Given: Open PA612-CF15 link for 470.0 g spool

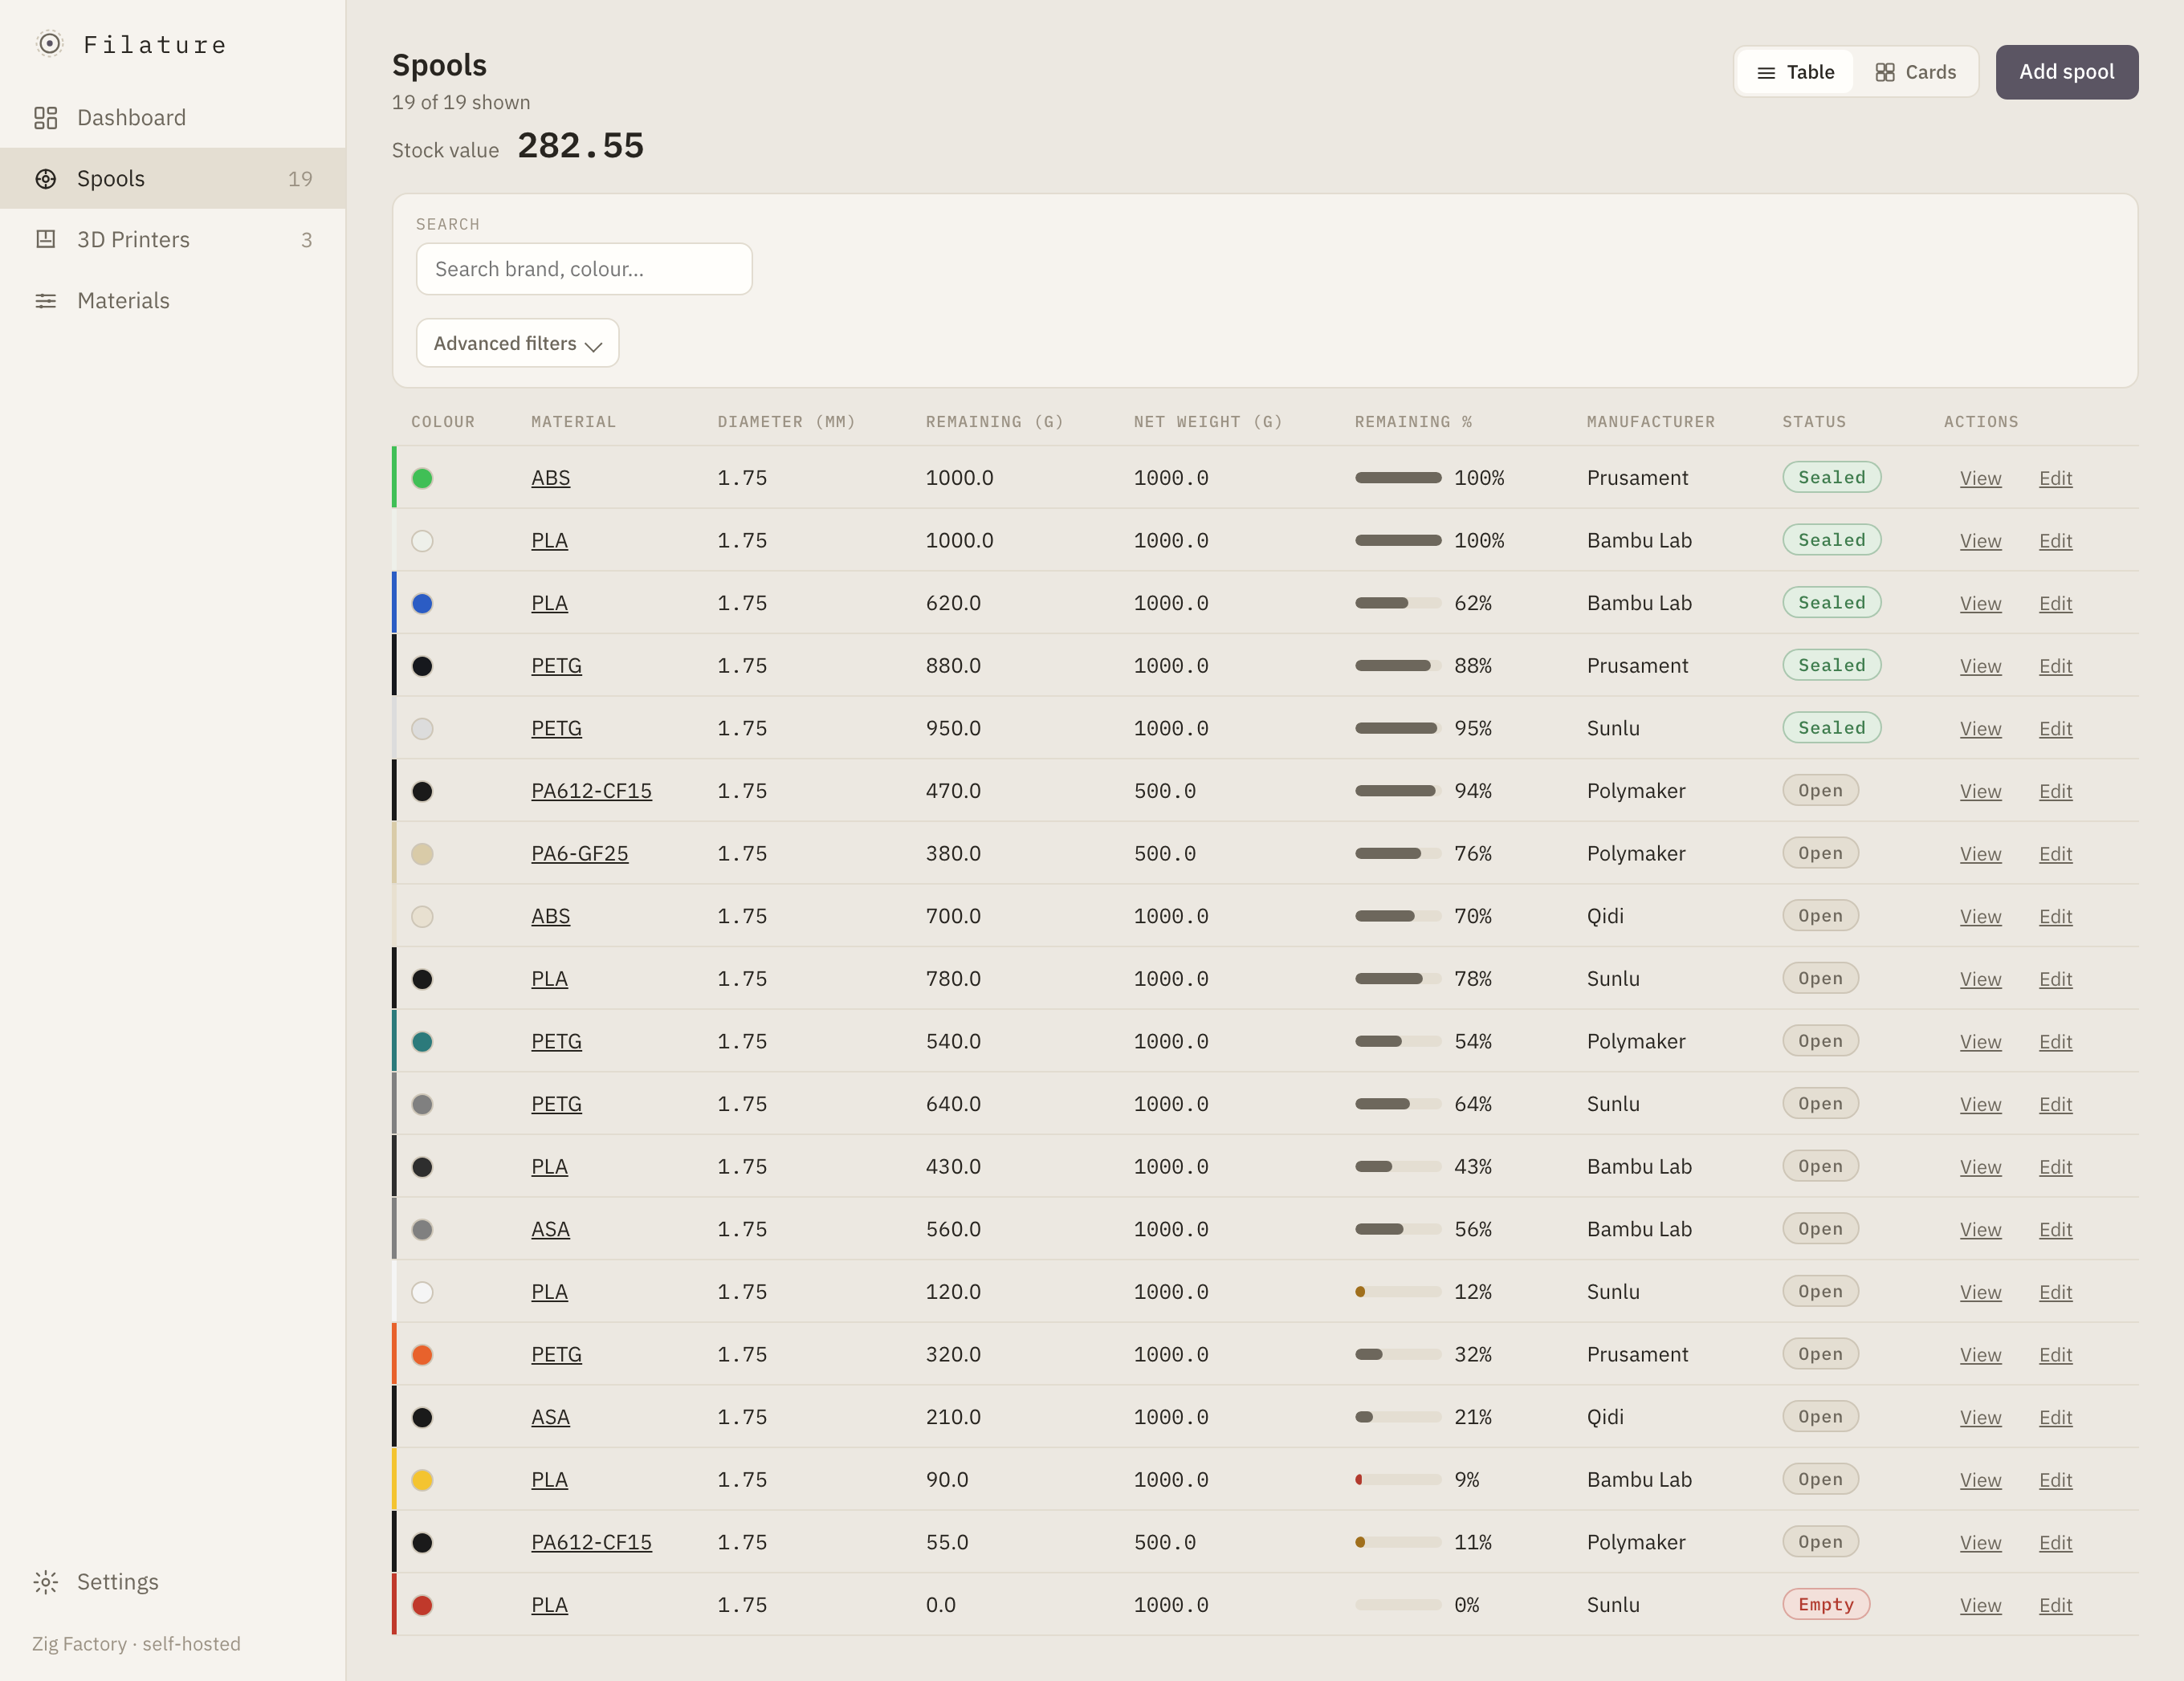Looking at the screenshot, I should tap(591, 791).
